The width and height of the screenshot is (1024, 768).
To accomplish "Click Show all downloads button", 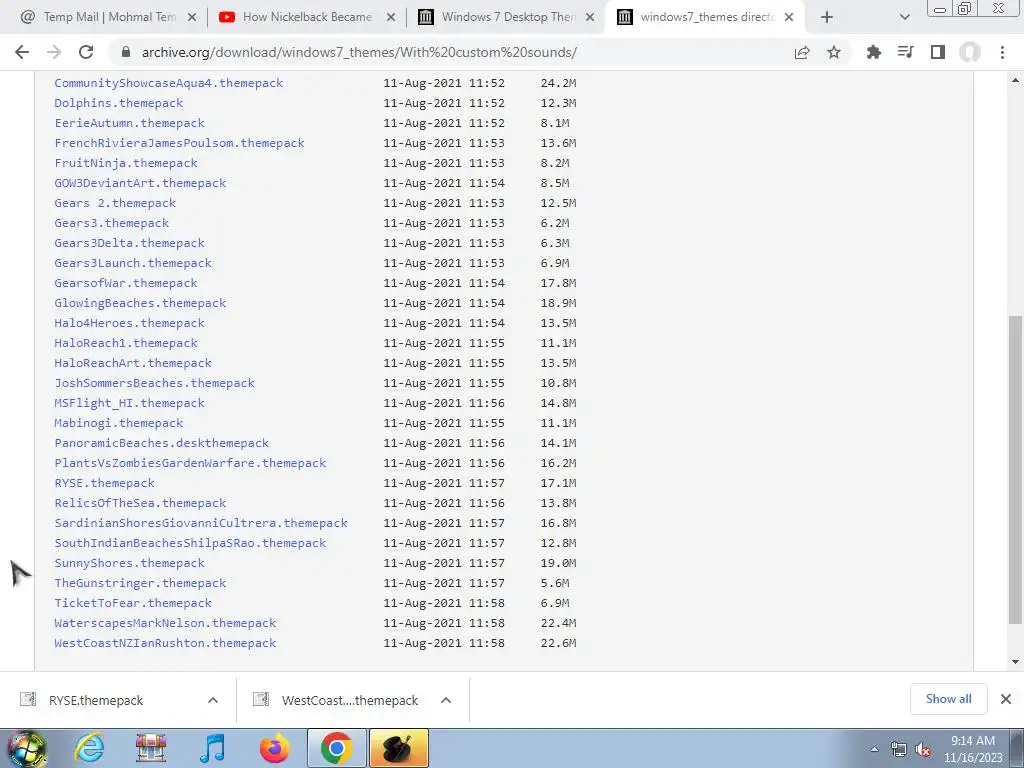I will pyautogui.click(x=948, y=699).
